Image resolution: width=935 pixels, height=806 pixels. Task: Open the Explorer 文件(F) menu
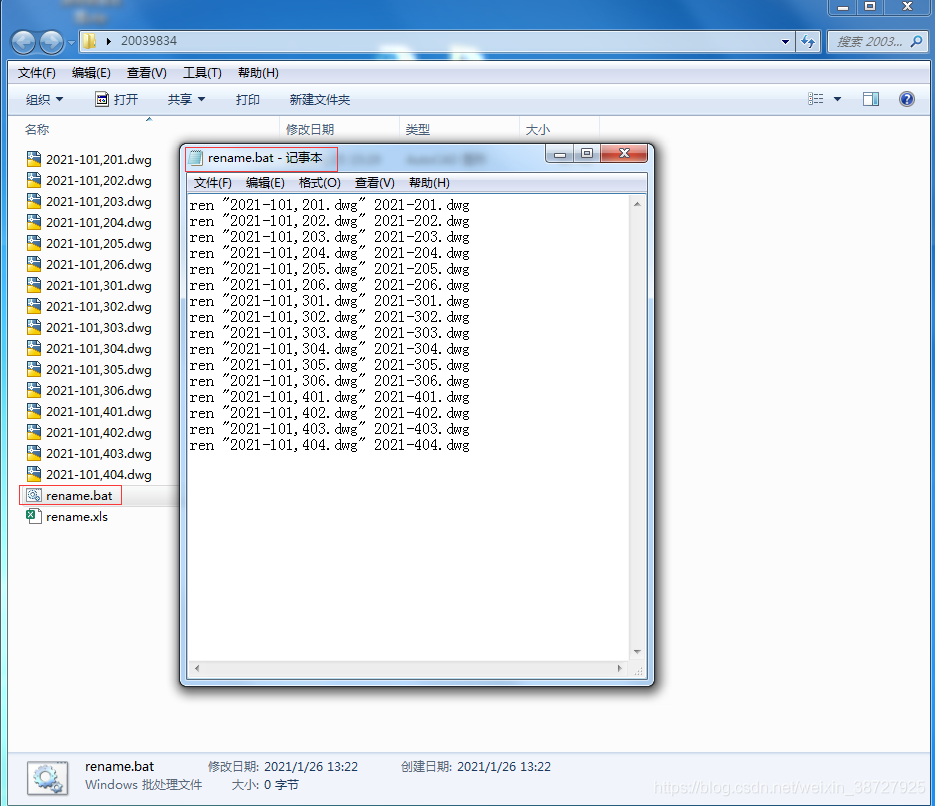36,73
